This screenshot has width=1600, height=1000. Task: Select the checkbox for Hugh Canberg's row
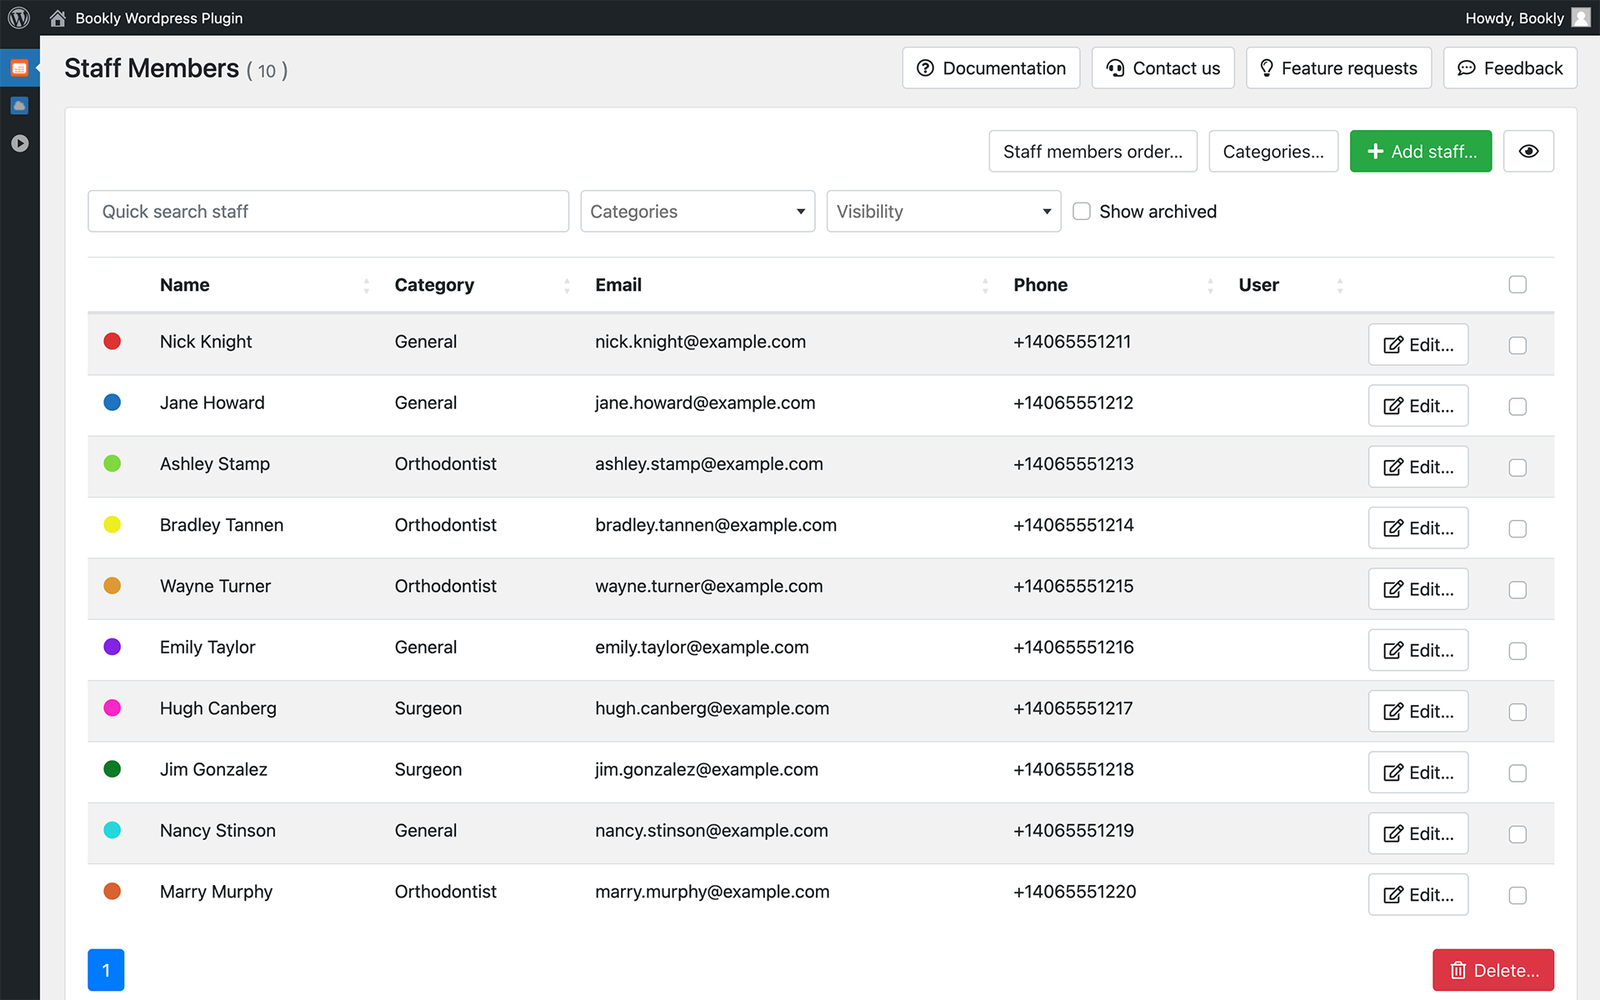click(x=1517, y=711)
